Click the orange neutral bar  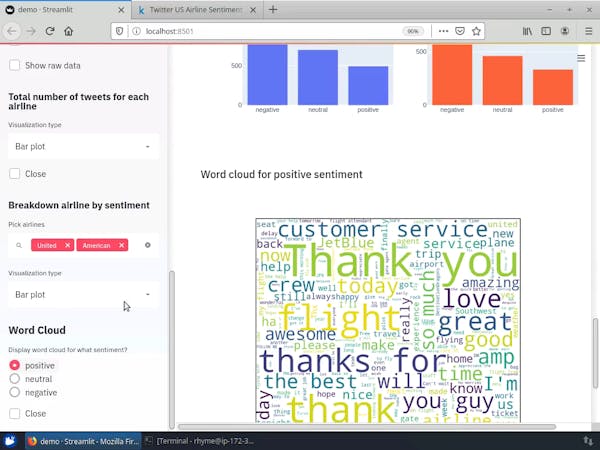(502, 80)
